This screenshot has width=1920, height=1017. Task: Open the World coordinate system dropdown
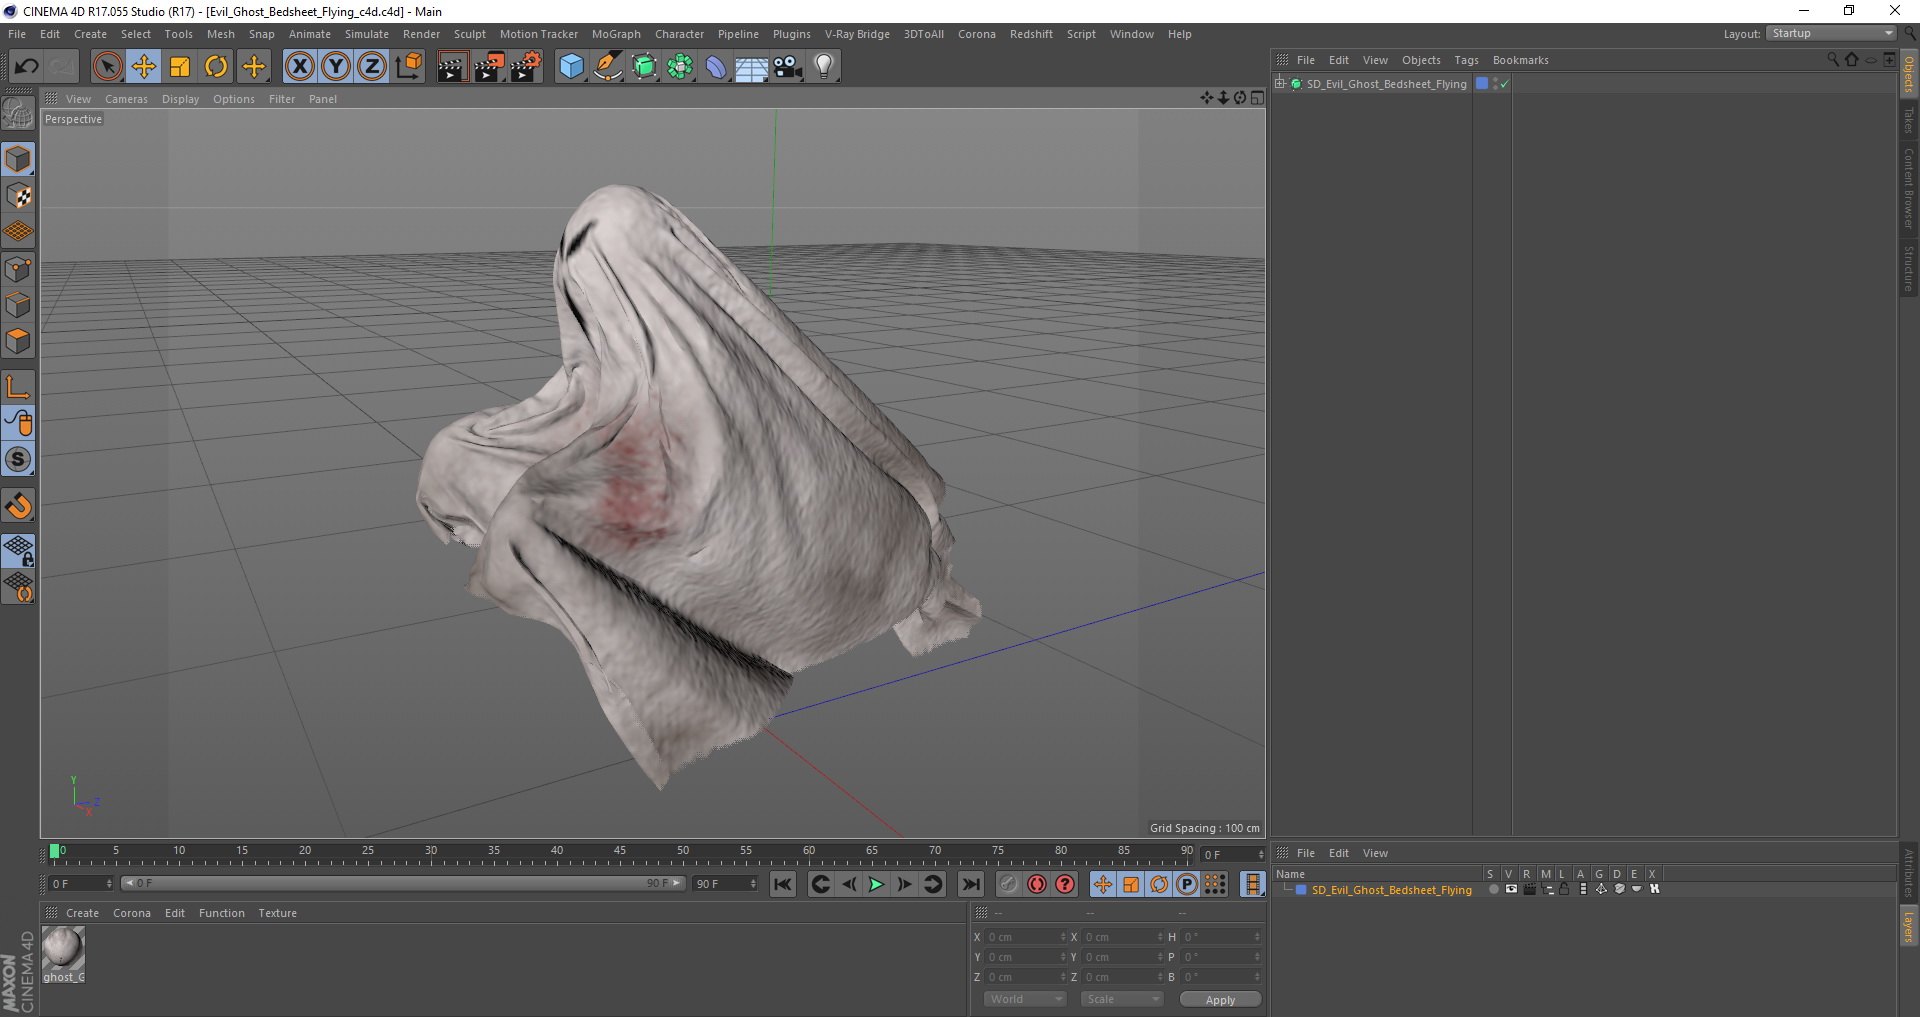tap(1025, 999)
